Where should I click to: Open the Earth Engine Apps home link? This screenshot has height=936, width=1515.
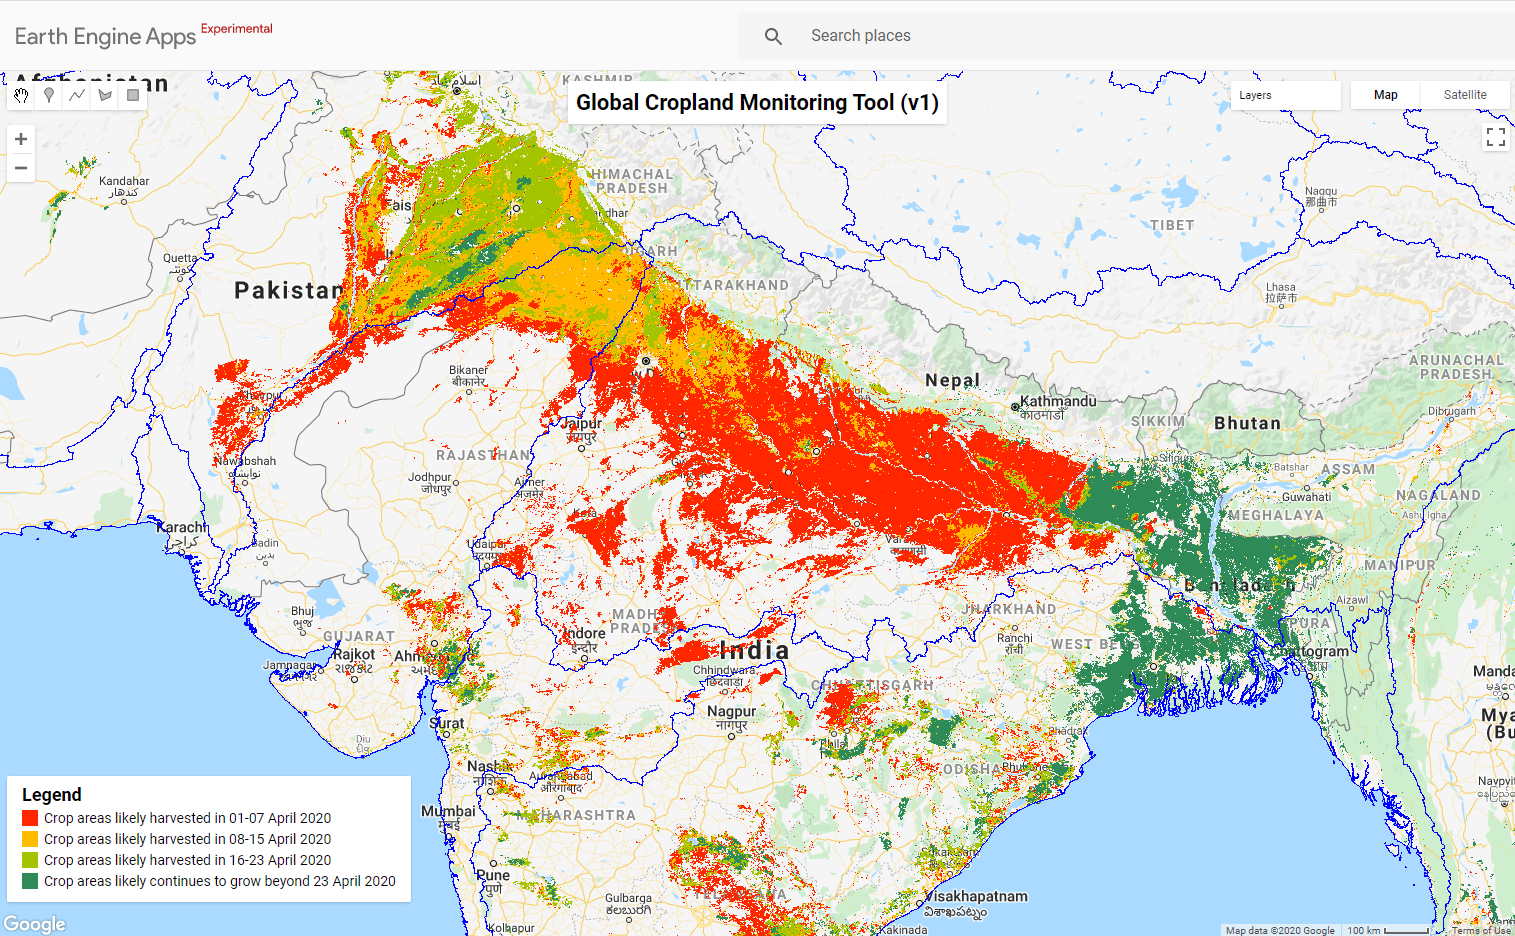(x=103, y=35)
